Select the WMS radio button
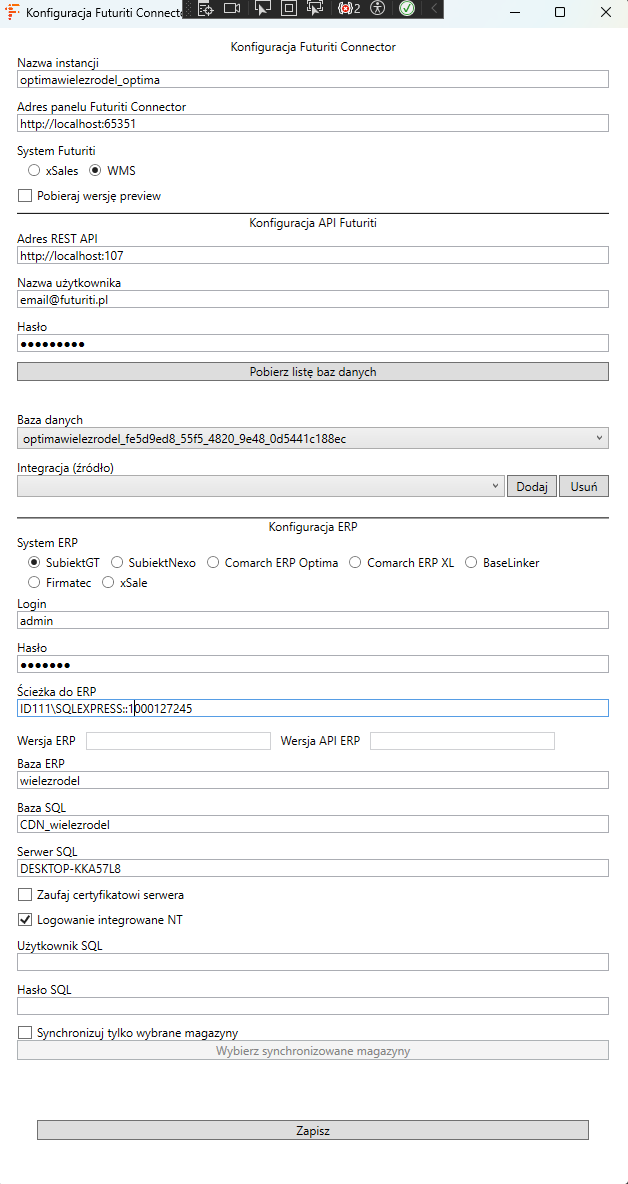The height and width of the screenshot is (1184, 628). pos(112,171)
